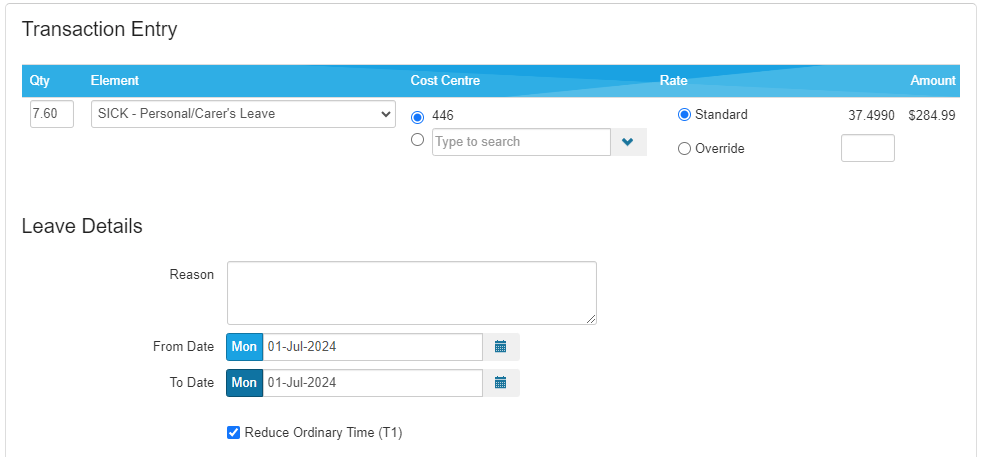Click the Rate column header
The width and height of the screenshot is (983, 457).
[x=673, y=80]
